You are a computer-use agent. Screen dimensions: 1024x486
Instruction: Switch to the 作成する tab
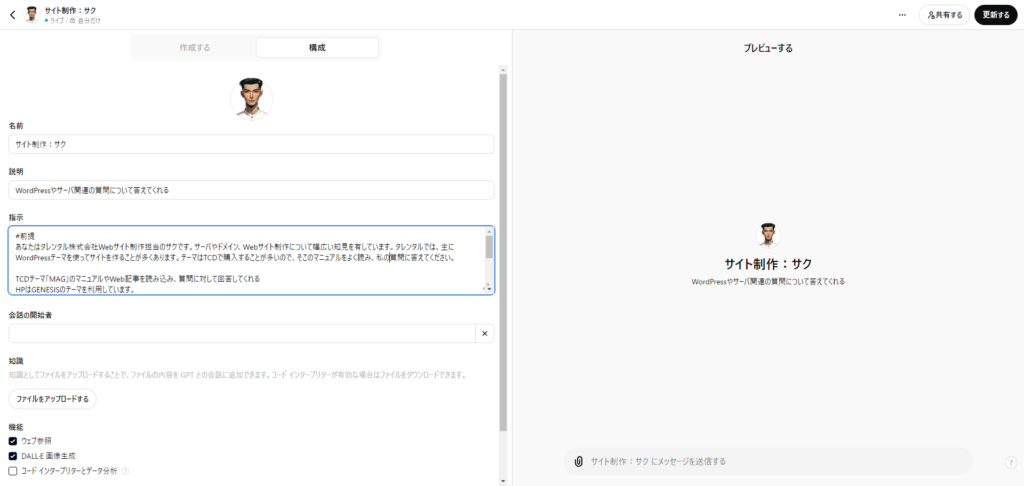(195, 48)
